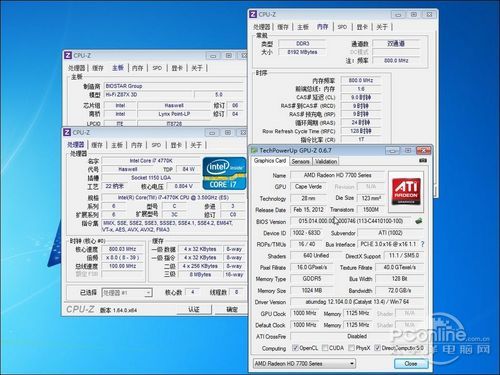Close the GPU-Z window
Image resolution: width=500 pixels, height=375 pixels.
[423, 151]
